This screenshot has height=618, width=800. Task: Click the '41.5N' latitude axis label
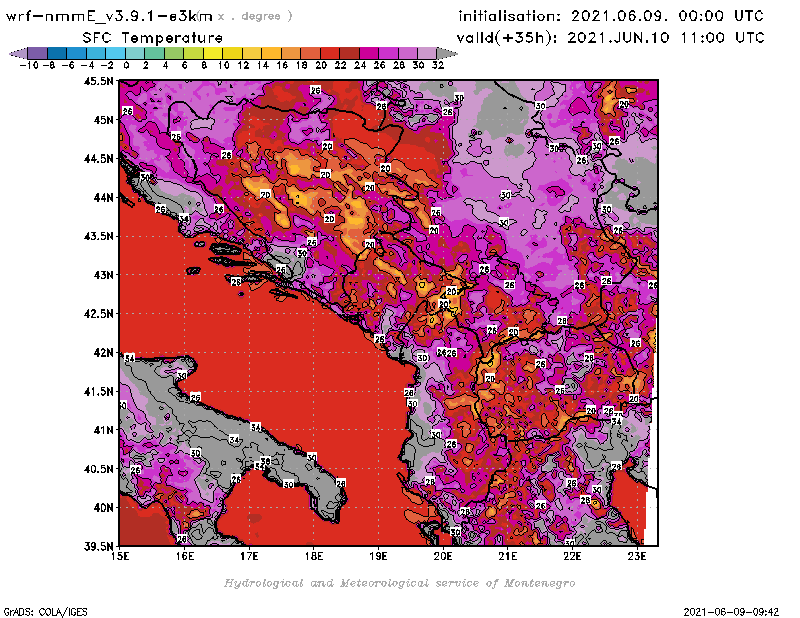[98, 391]
